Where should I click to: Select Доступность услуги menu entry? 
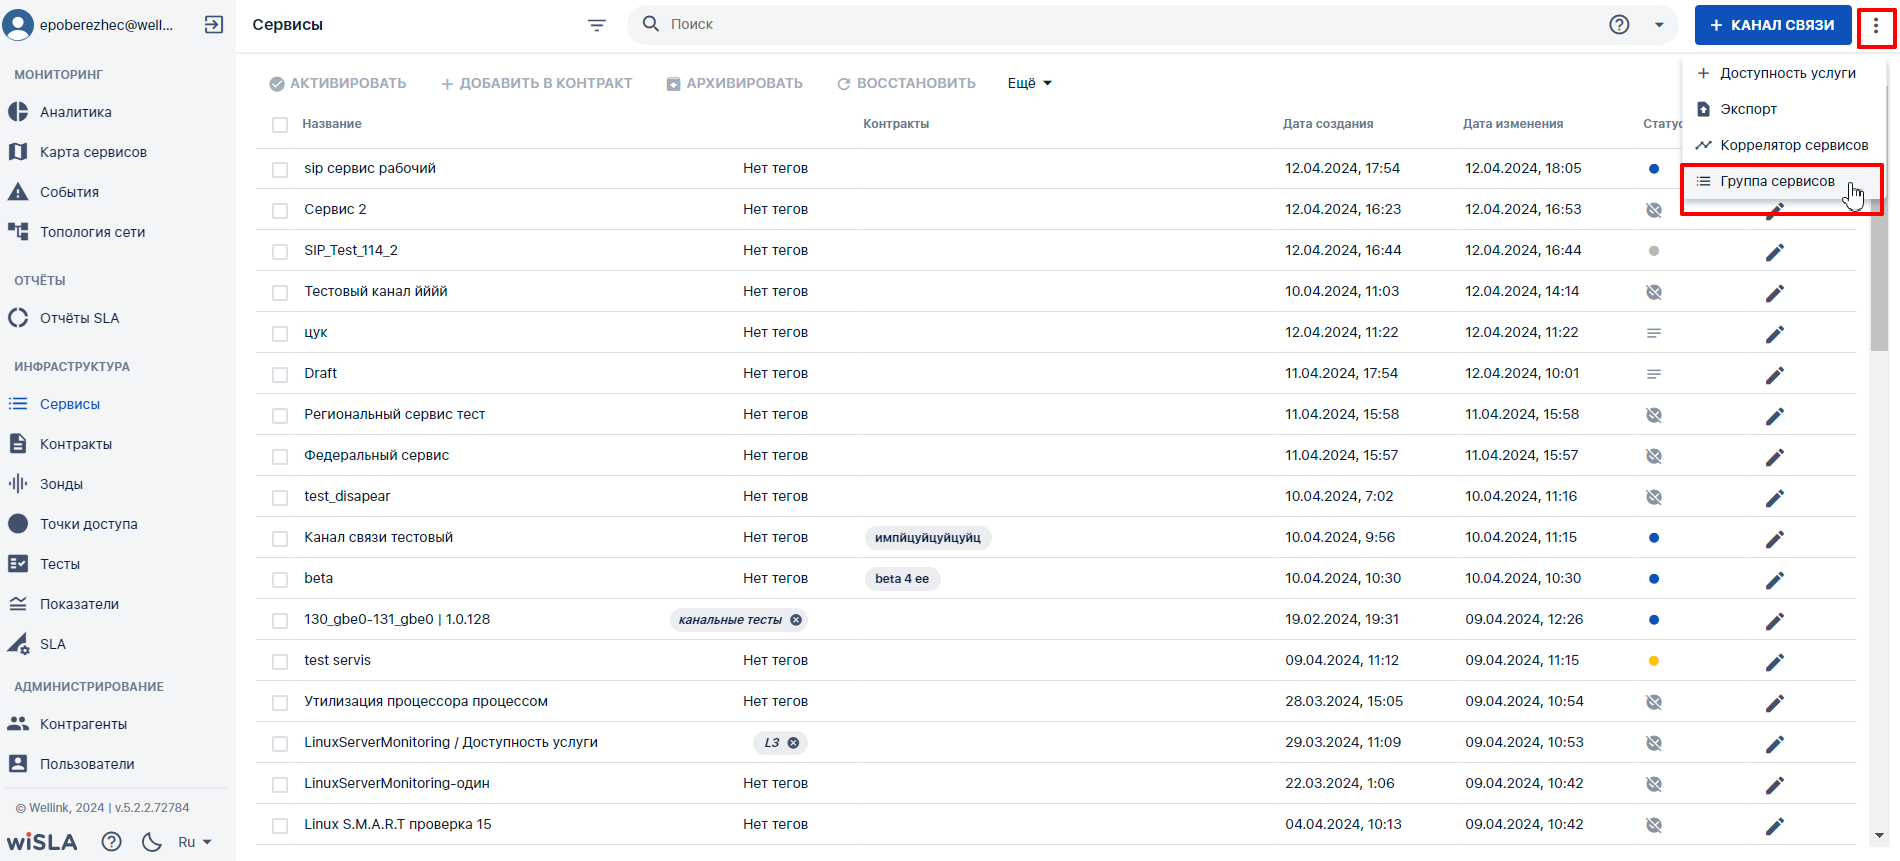1783,73
